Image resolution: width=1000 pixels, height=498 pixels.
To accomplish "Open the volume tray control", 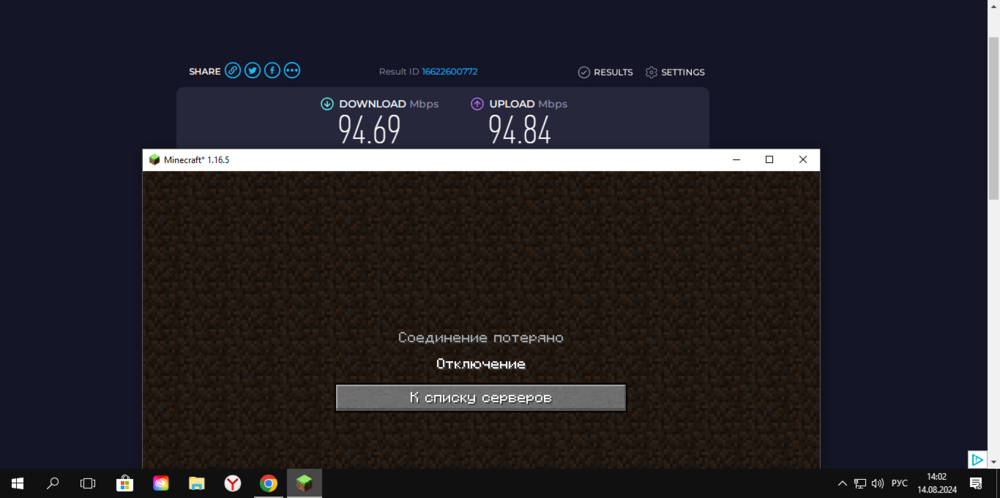I will [x=878, y=483].
